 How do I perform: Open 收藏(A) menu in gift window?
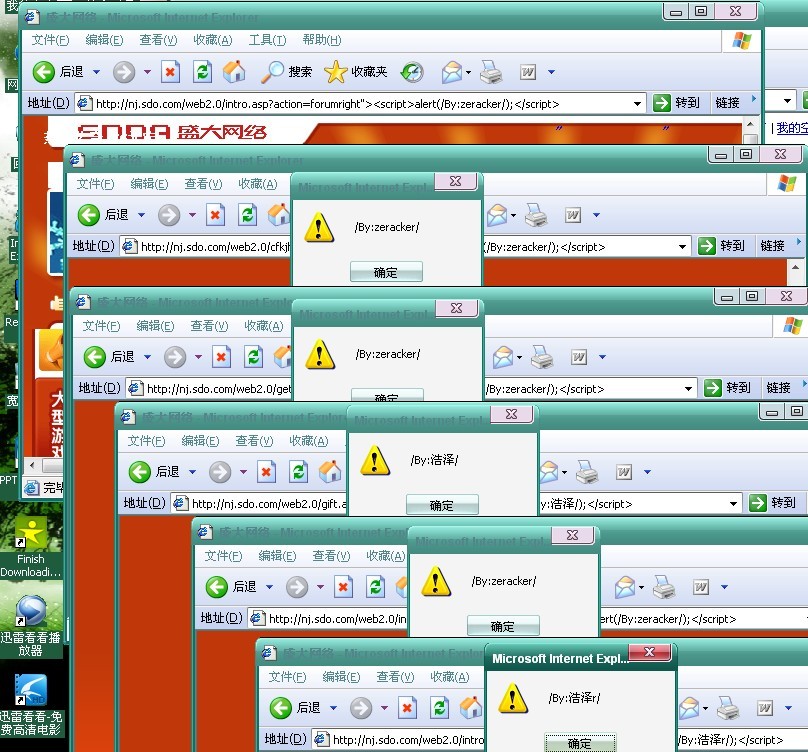point(309,441)
